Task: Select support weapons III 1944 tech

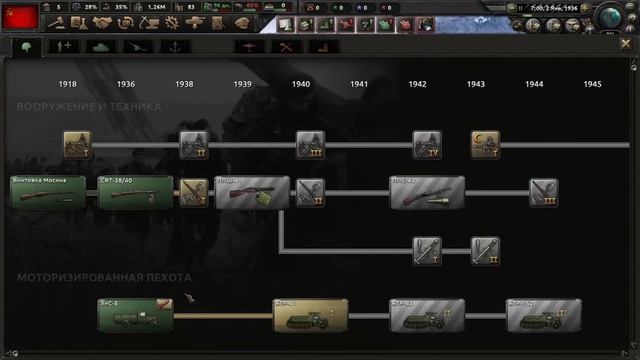Action: (544, 193)
